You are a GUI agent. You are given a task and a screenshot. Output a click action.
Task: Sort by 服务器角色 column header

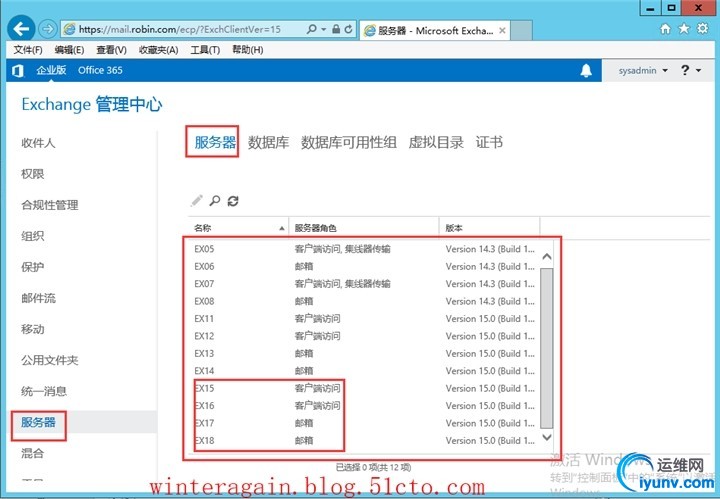pos(364,228)
